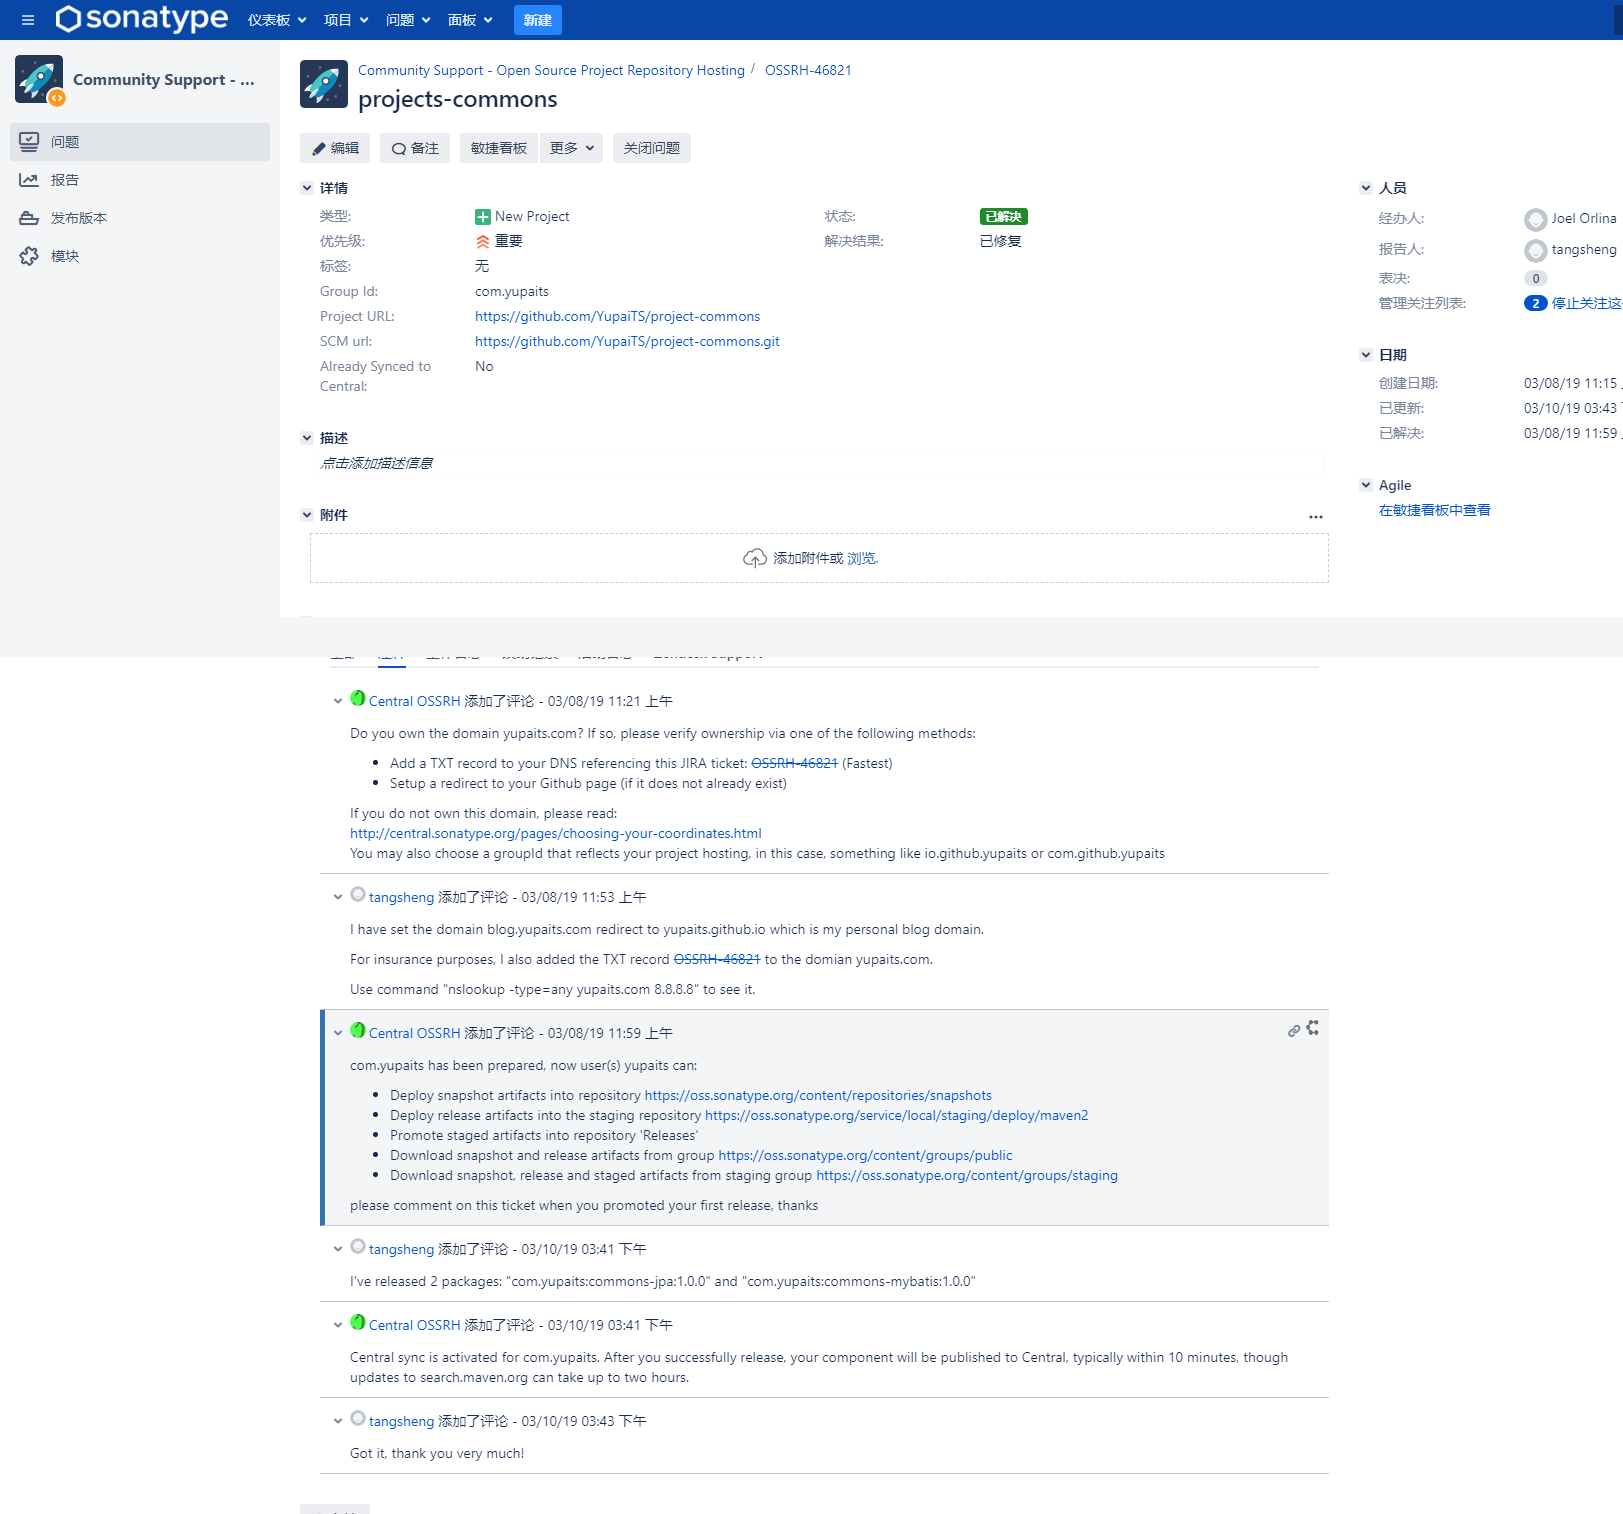The image size is (1623, 1514).
Task: Open the Dashboards menu
Action: pos(277,20)
